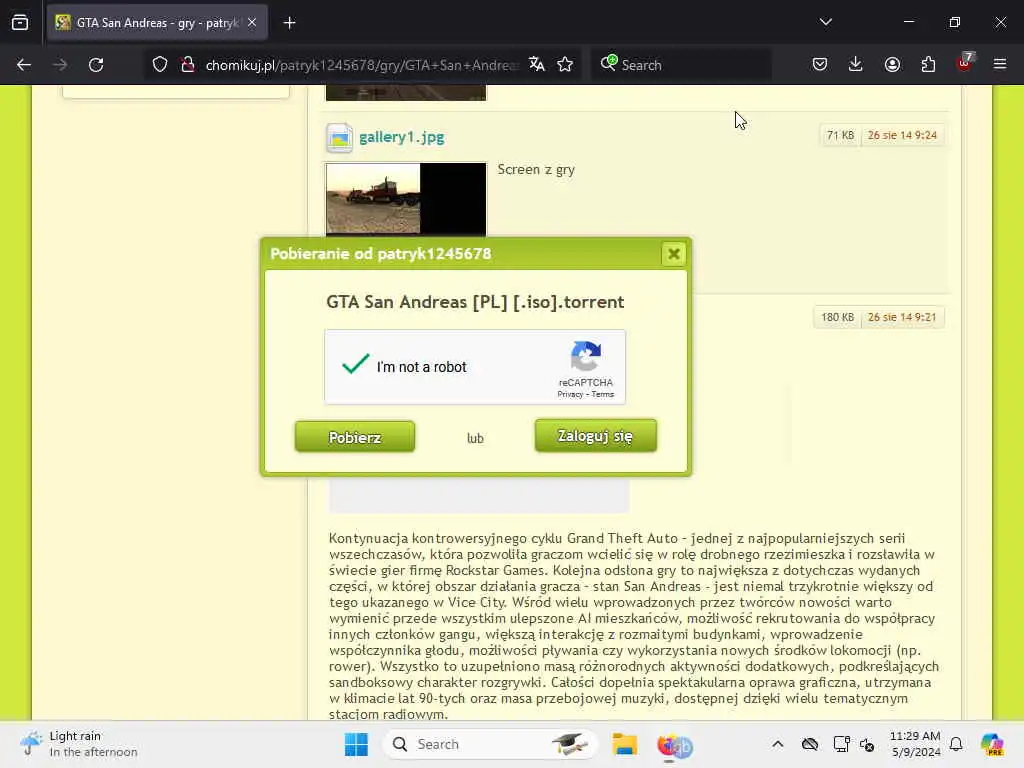1024x768 pixels.
Task: Open notifications bell icon
Action: (x=956, y=744)
